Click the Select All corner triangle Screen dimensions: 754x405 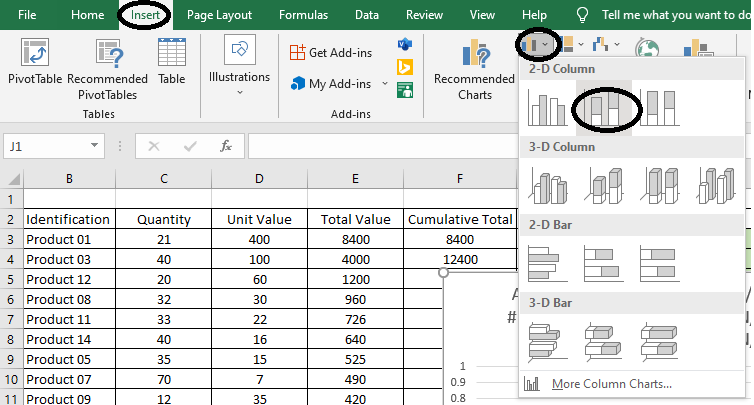coord(13,179)
